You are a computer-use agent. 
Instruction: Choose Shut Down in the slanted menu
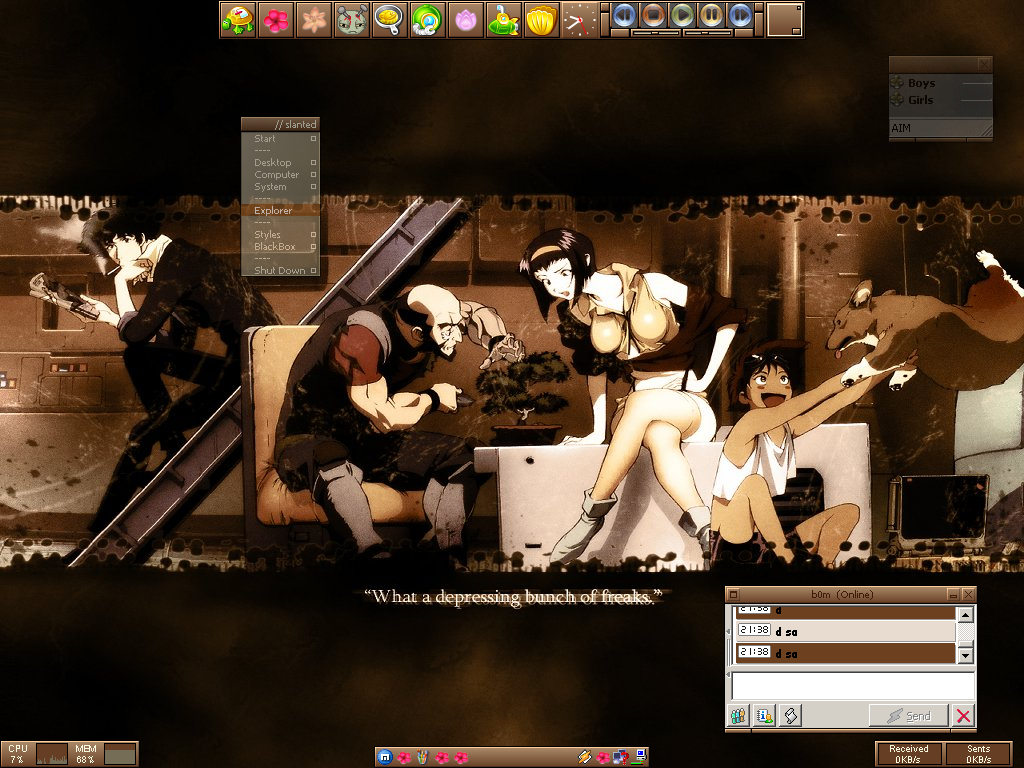click(279, 271)
